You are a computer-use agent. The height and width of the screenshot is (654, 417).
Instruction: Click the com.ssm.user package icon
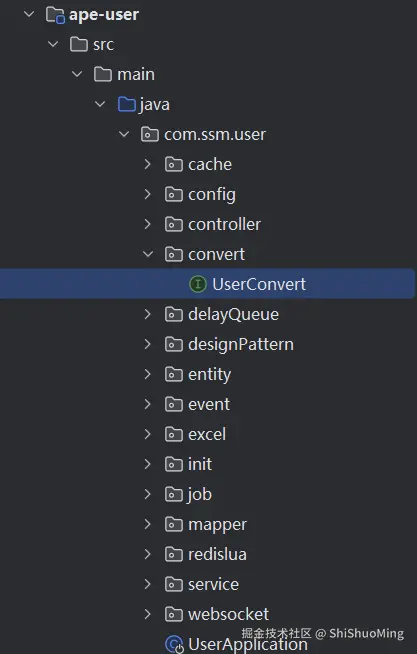(150, 134)
